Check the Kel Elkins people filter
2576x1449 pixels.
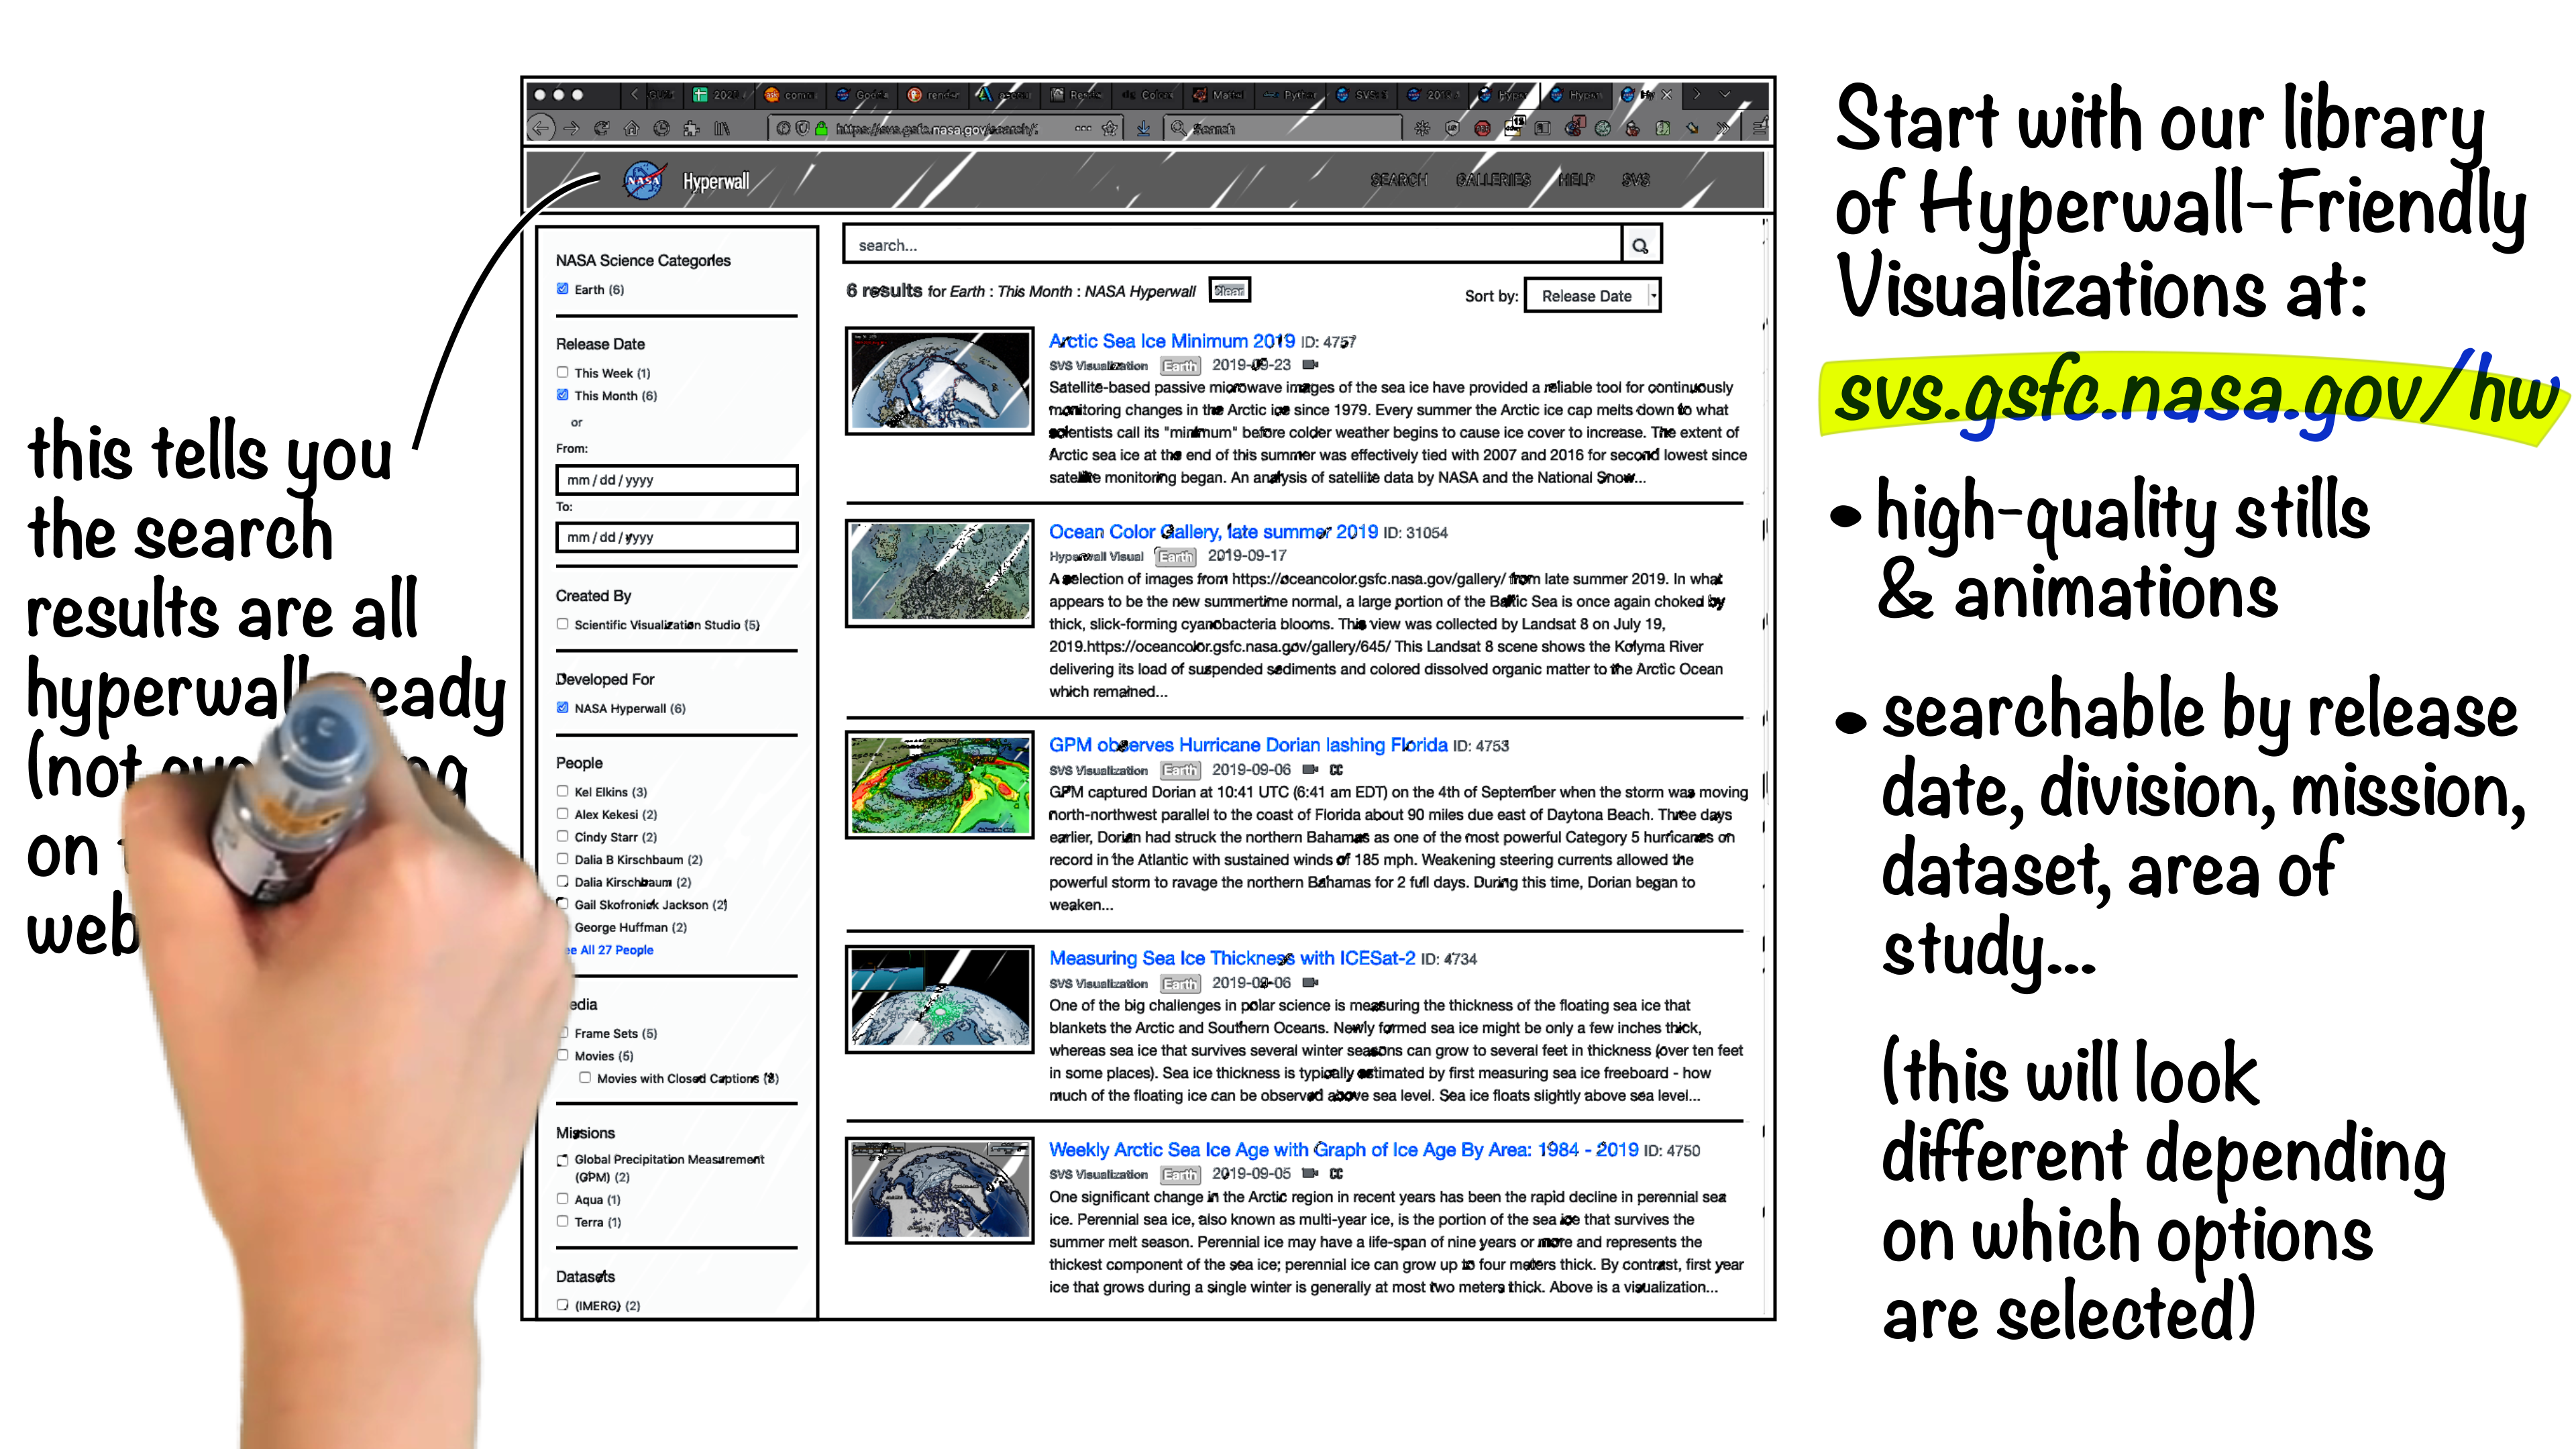(x=562, y=791)
